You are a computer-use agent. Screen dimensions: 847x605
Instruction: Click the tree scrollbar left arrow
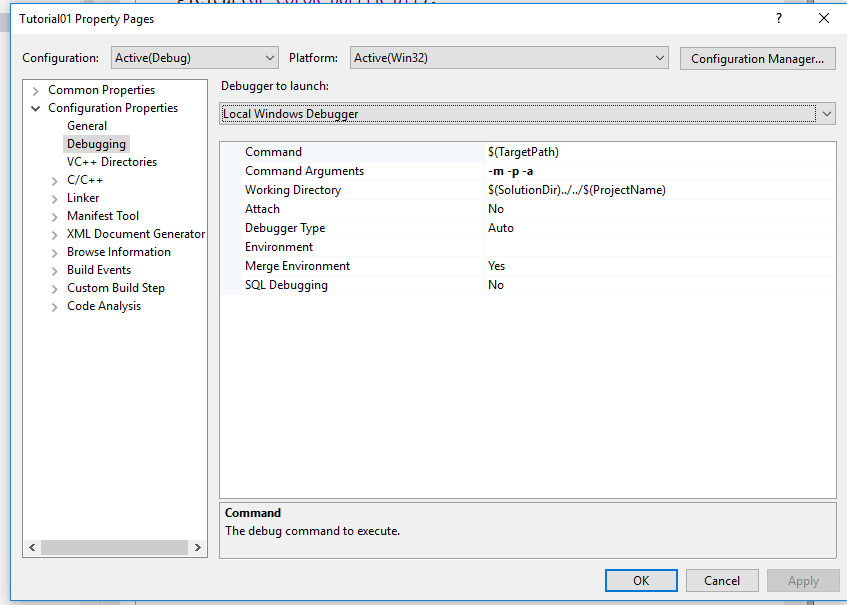(32, 547)
